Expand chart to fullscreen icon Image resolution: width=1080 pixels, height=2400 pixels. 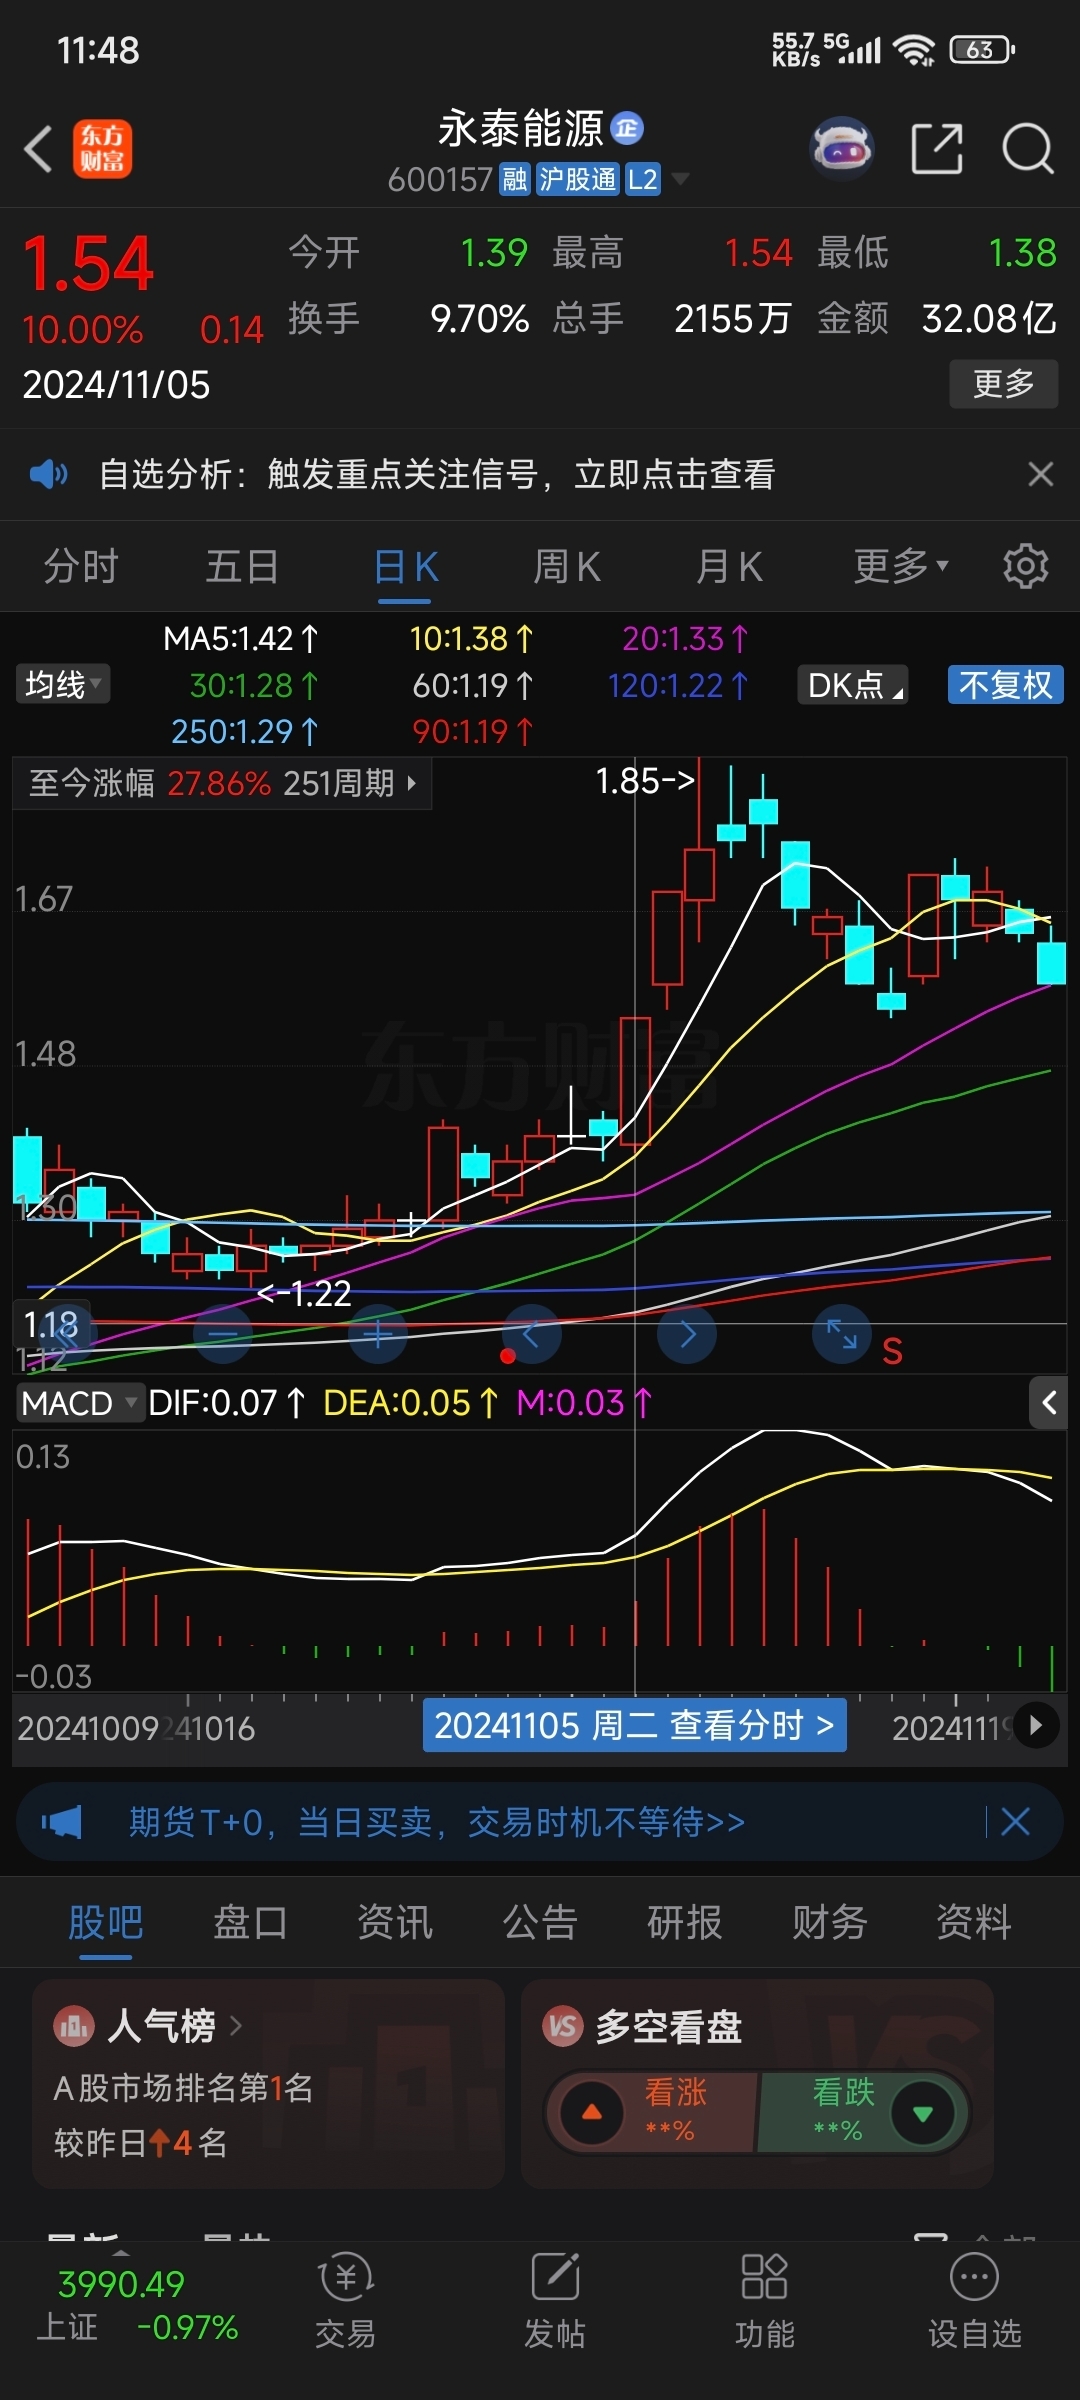tap(842, 1334)
